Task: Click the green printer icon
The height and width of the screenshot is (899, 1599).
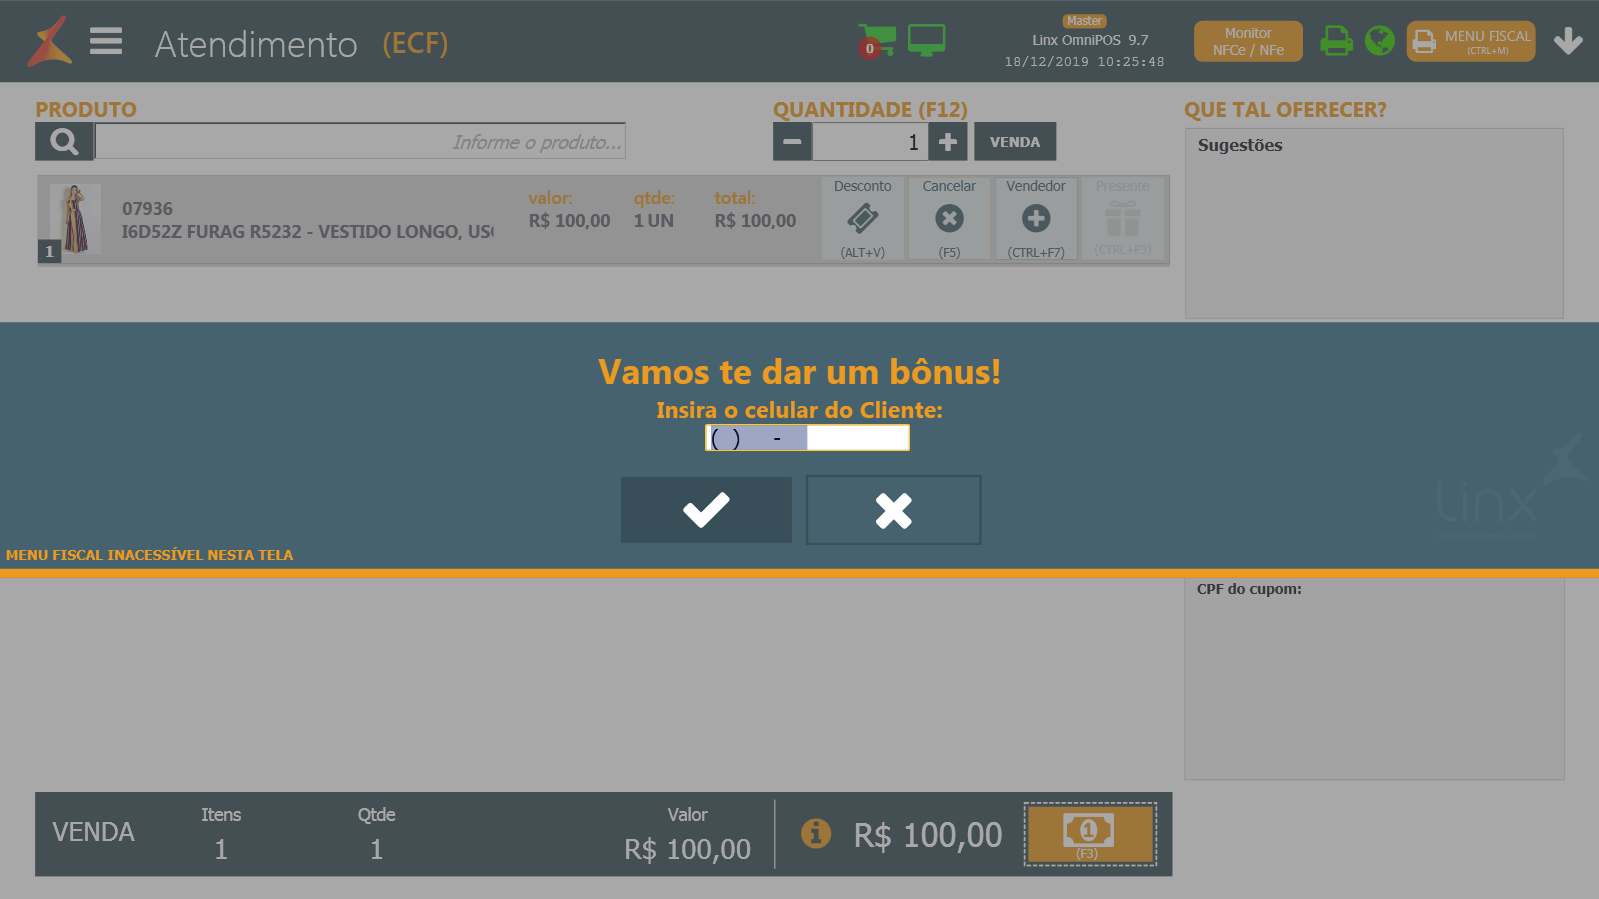Action: pyautogui.click(x=1336, y=41)
